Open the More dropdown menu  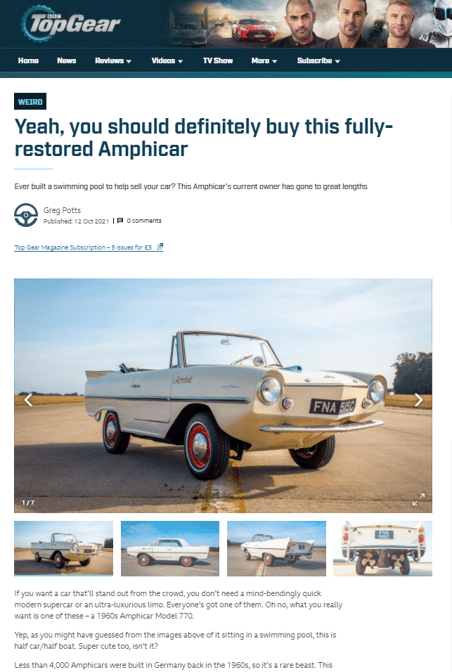[x=264, y=61]
